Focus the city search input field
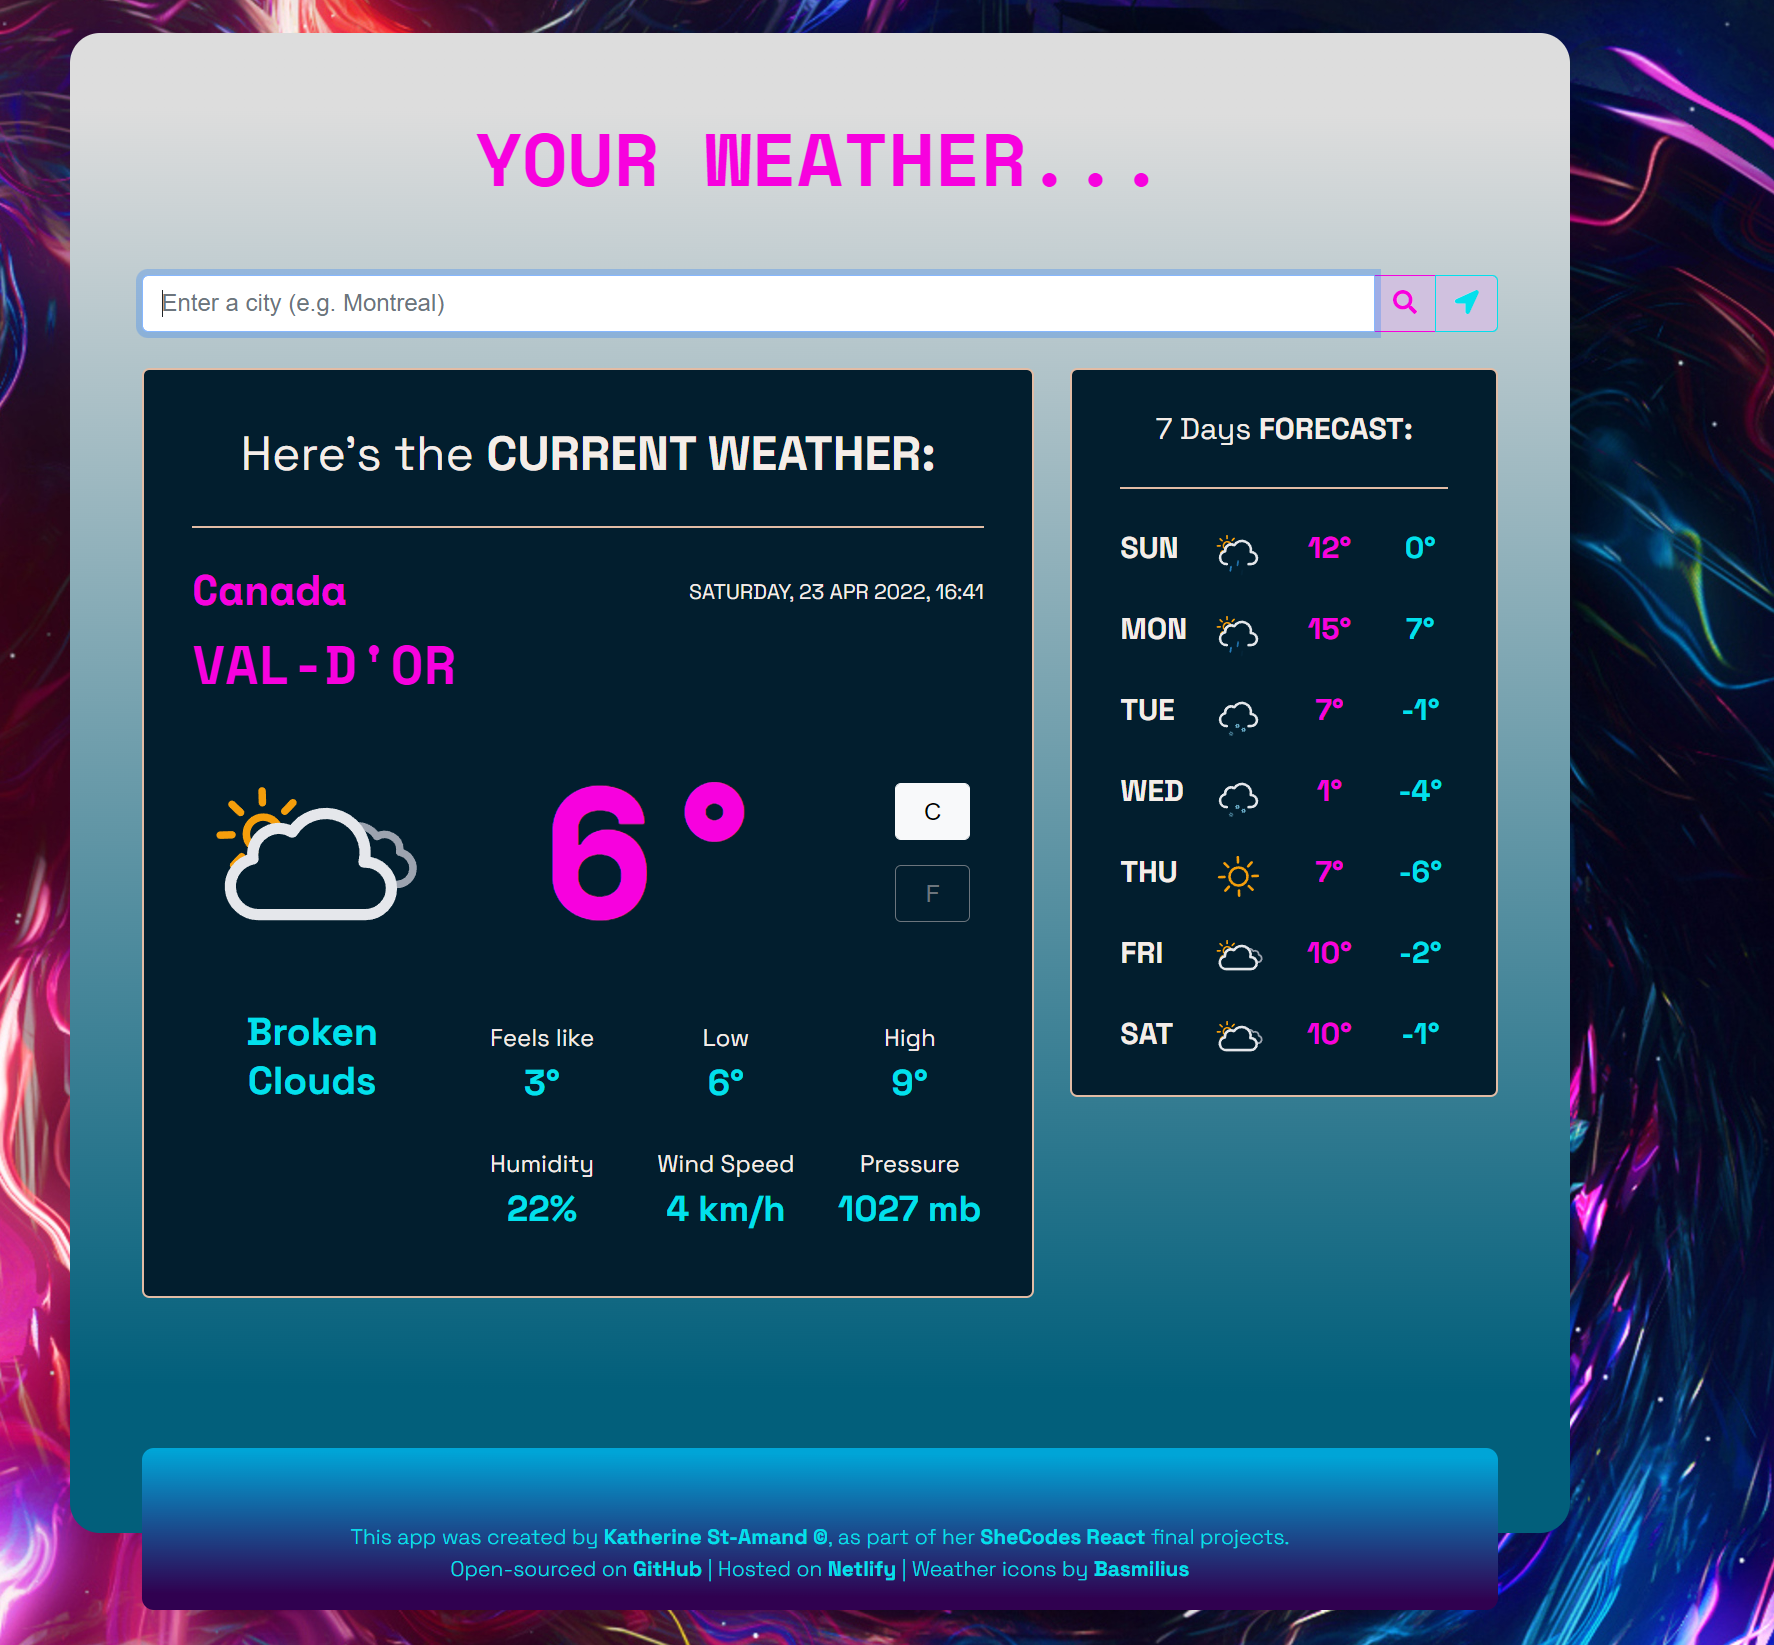Viewport: 1774px width, 1645px height. click(758, 303)
